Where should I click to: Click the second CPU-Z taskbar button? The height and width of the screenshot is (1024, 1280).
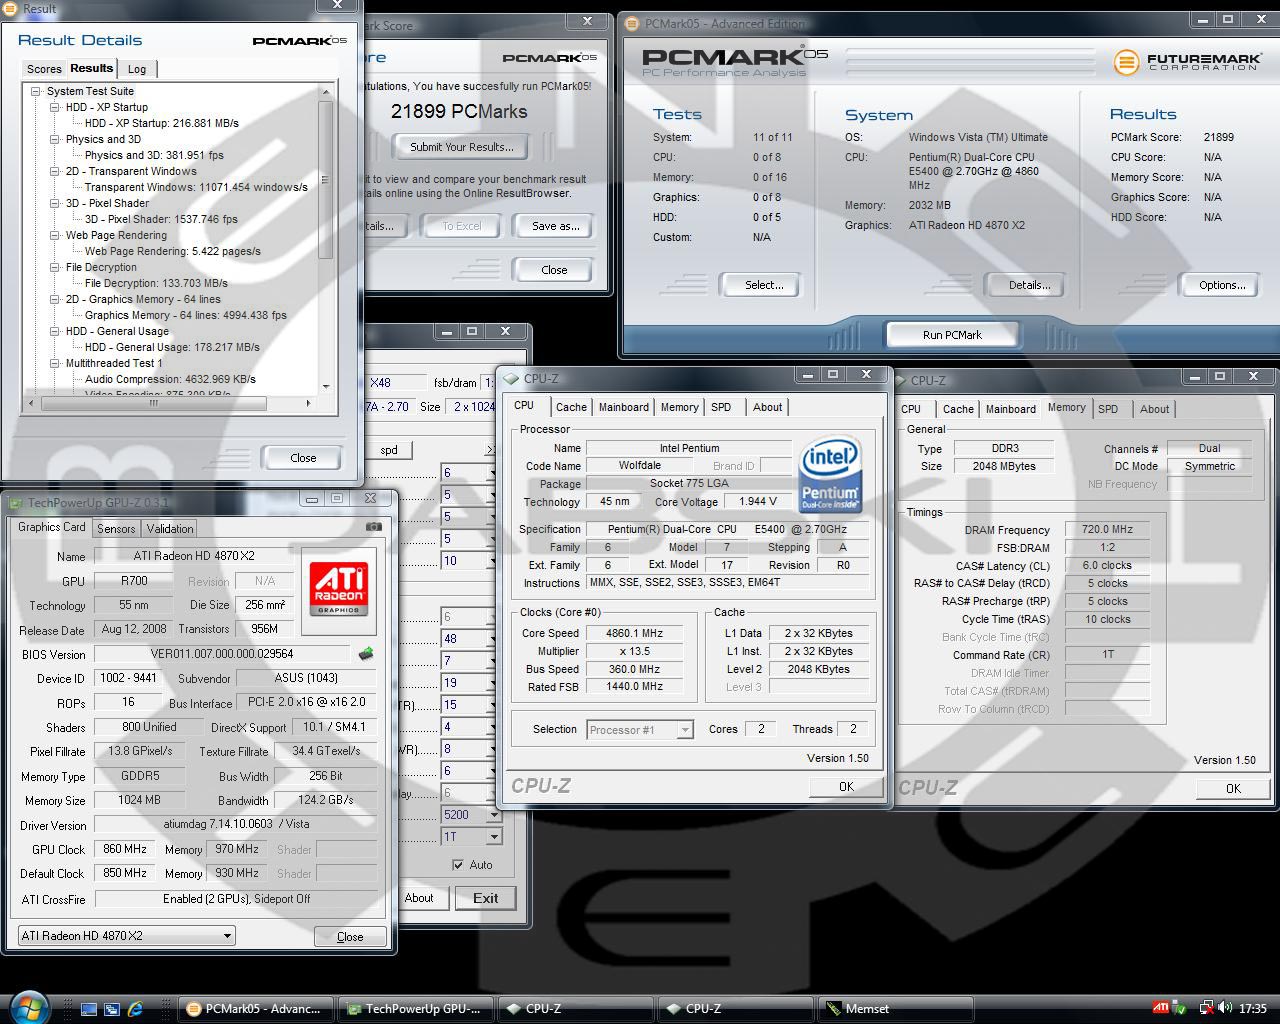point(735,1009)
